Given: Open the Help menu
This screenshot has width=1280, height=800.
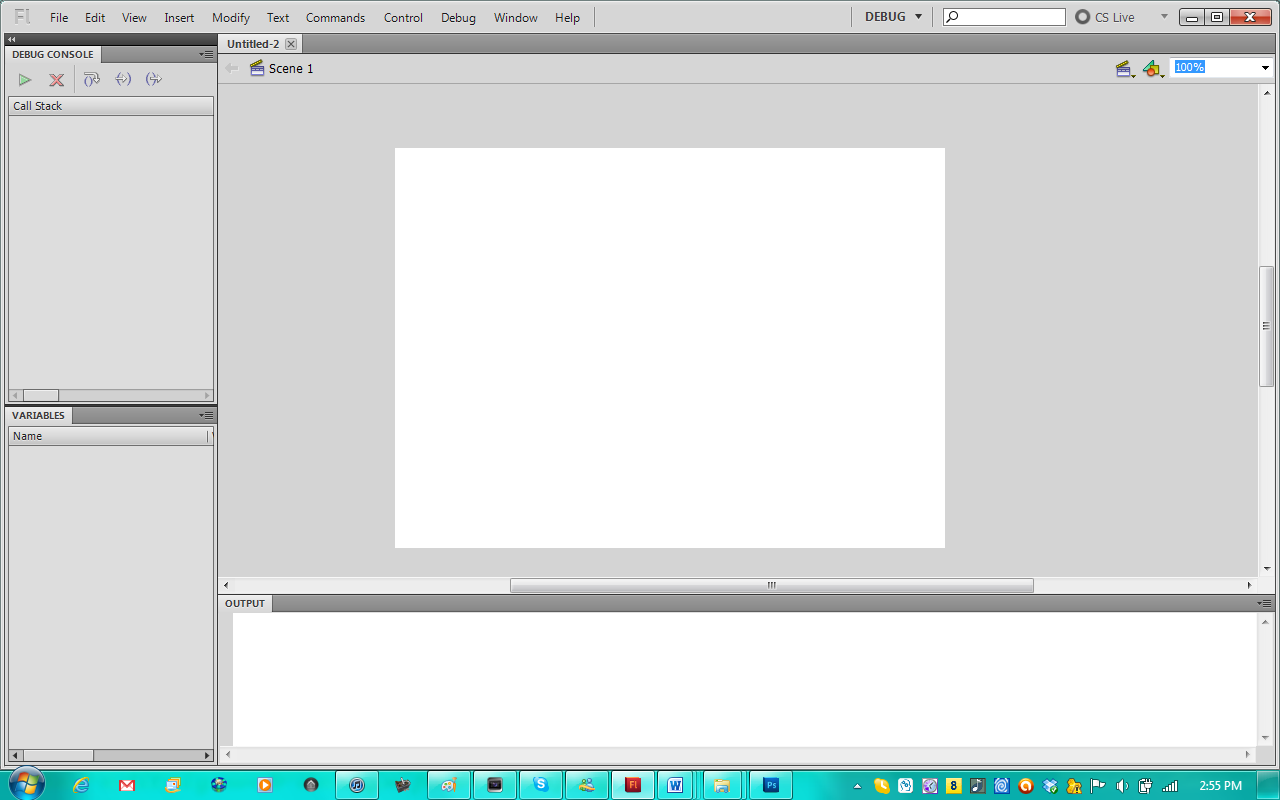Looking at the screenshot, I should pyautogui.click(x=567, y=18).
